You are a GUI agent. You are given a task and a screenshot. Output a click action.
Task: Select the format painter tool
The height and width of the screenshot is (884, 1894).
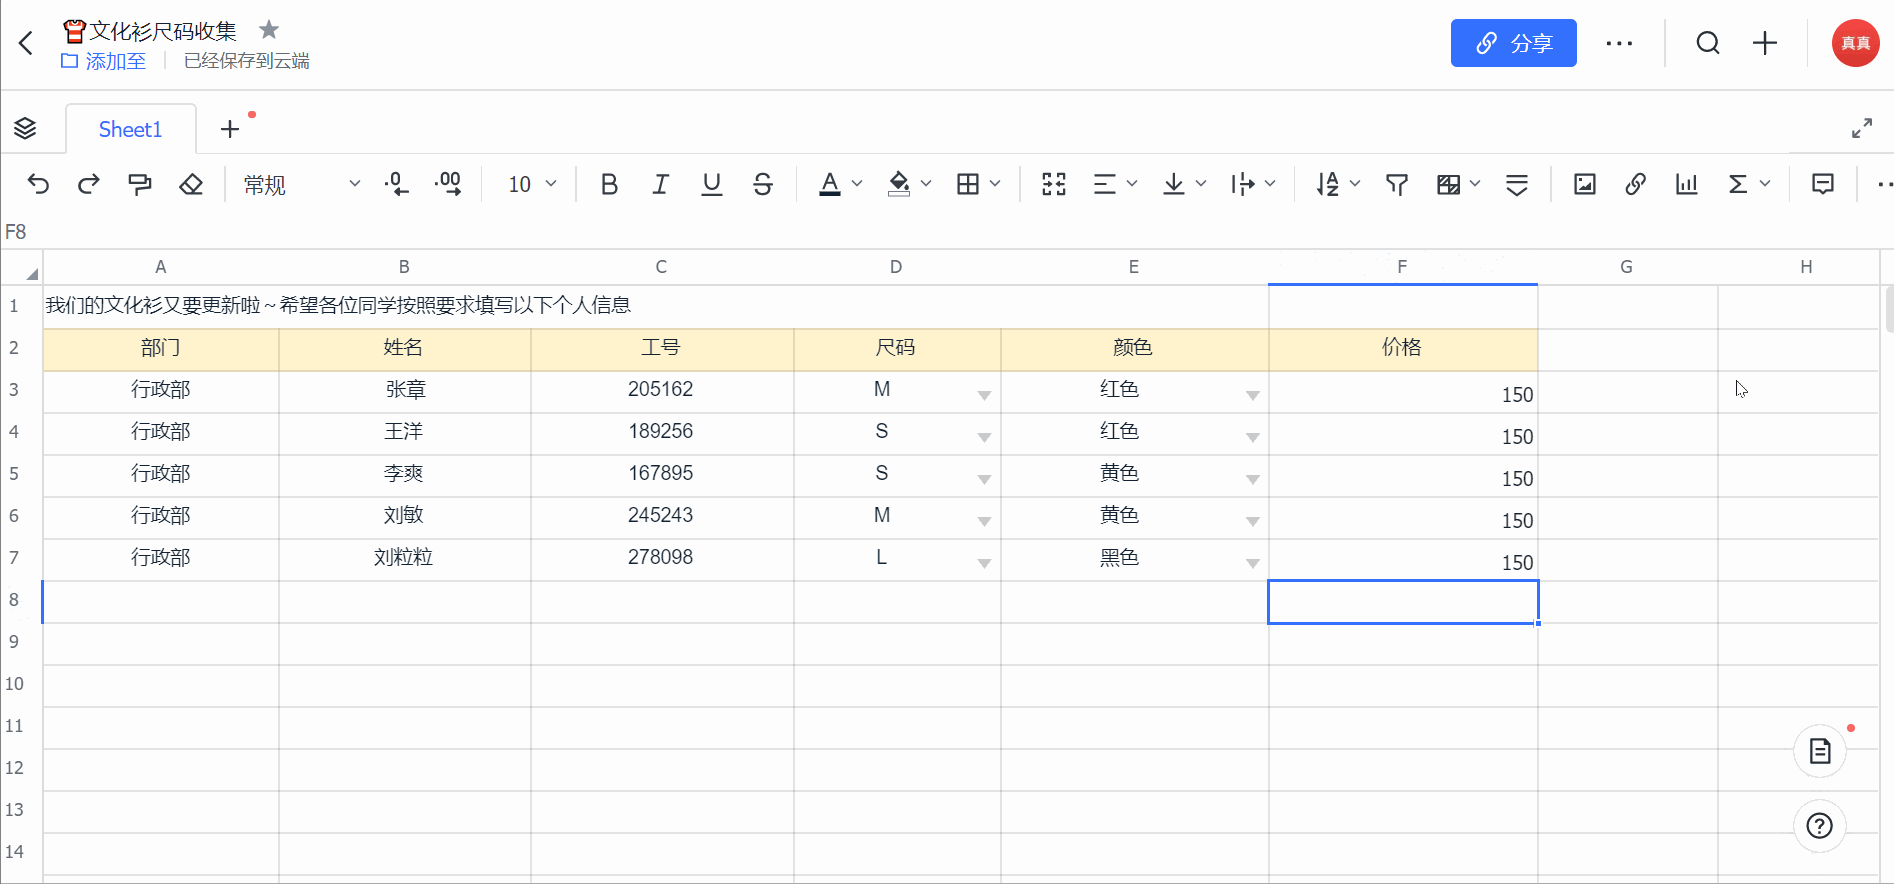click(140, 184)
